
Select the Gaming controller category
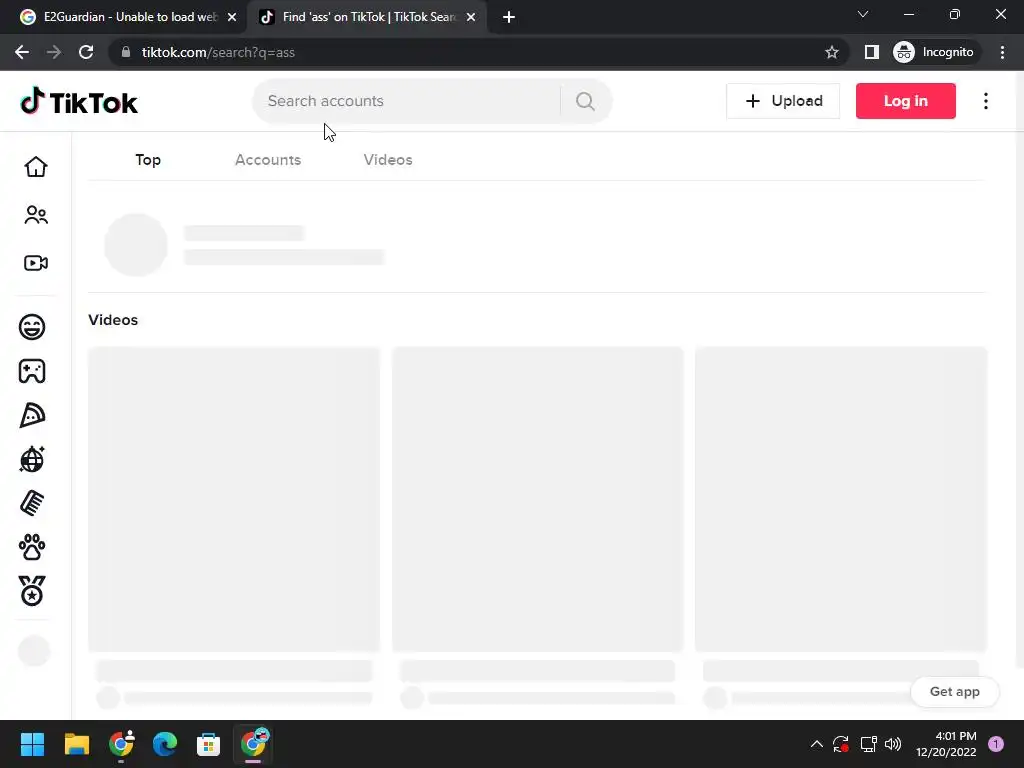point(32,371)
